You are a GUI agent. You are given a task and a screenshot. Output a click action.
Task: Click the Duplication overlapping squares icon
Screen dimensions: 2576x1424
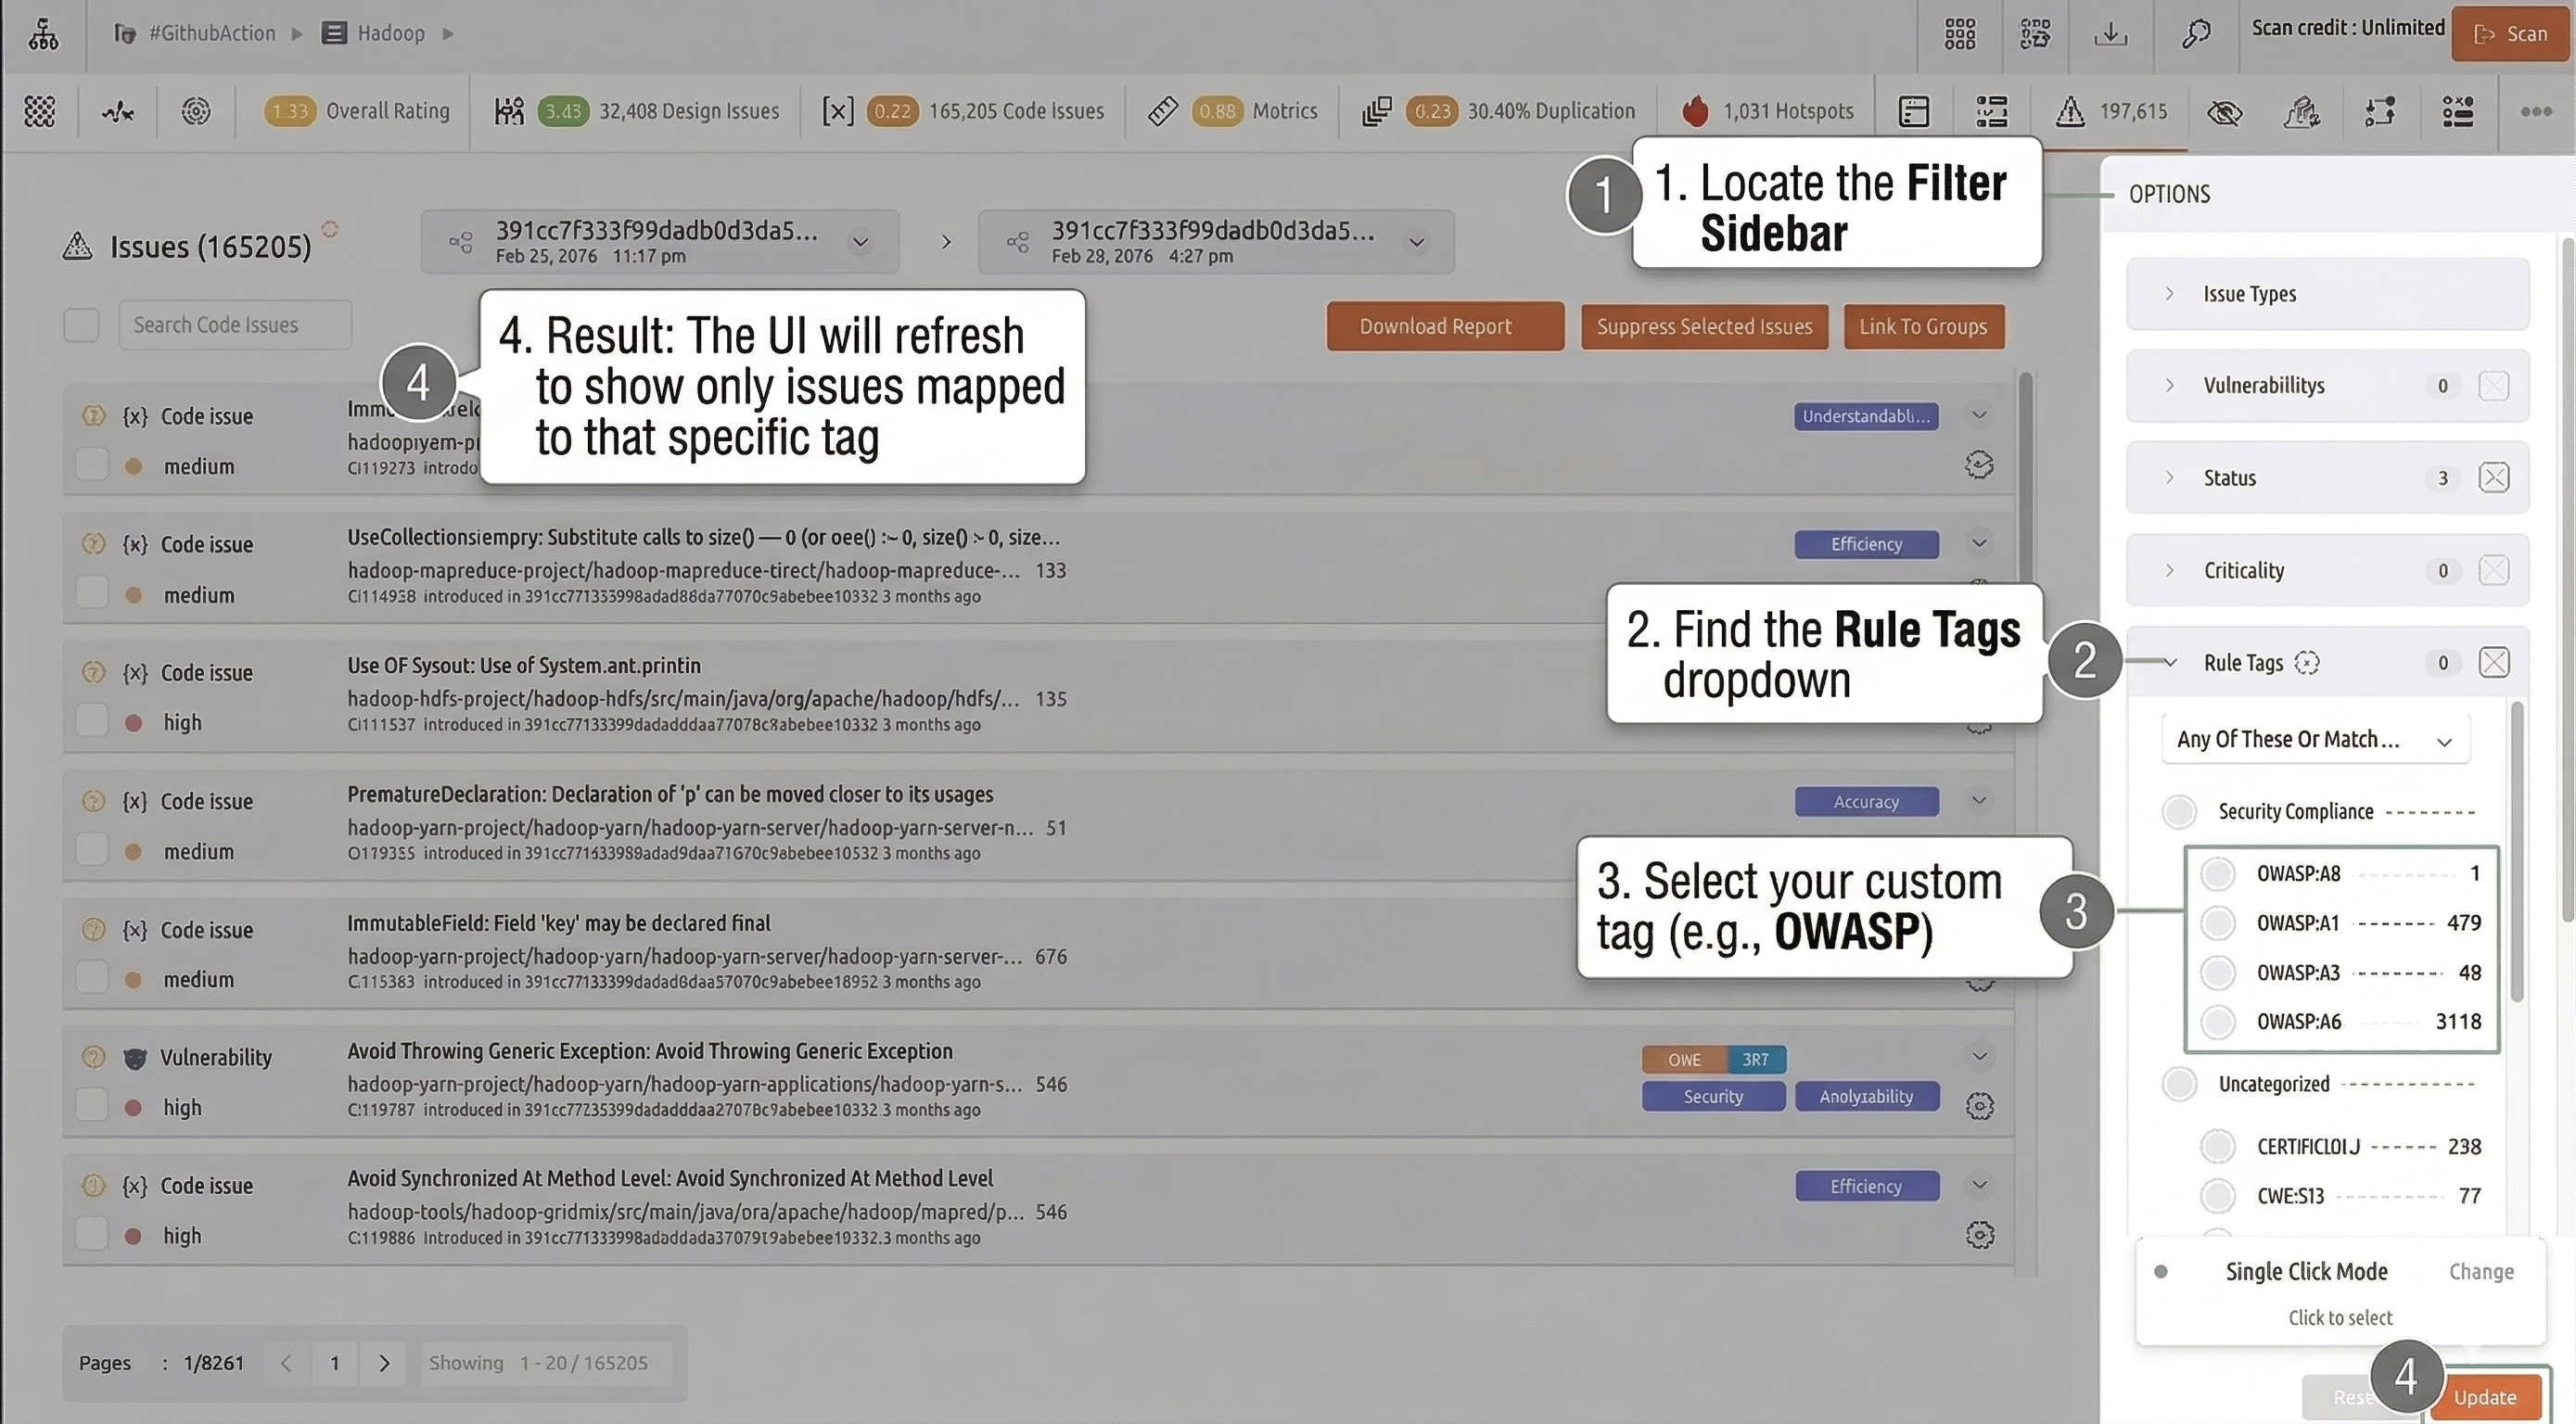pyautogui.click(x=1377, y=111)
